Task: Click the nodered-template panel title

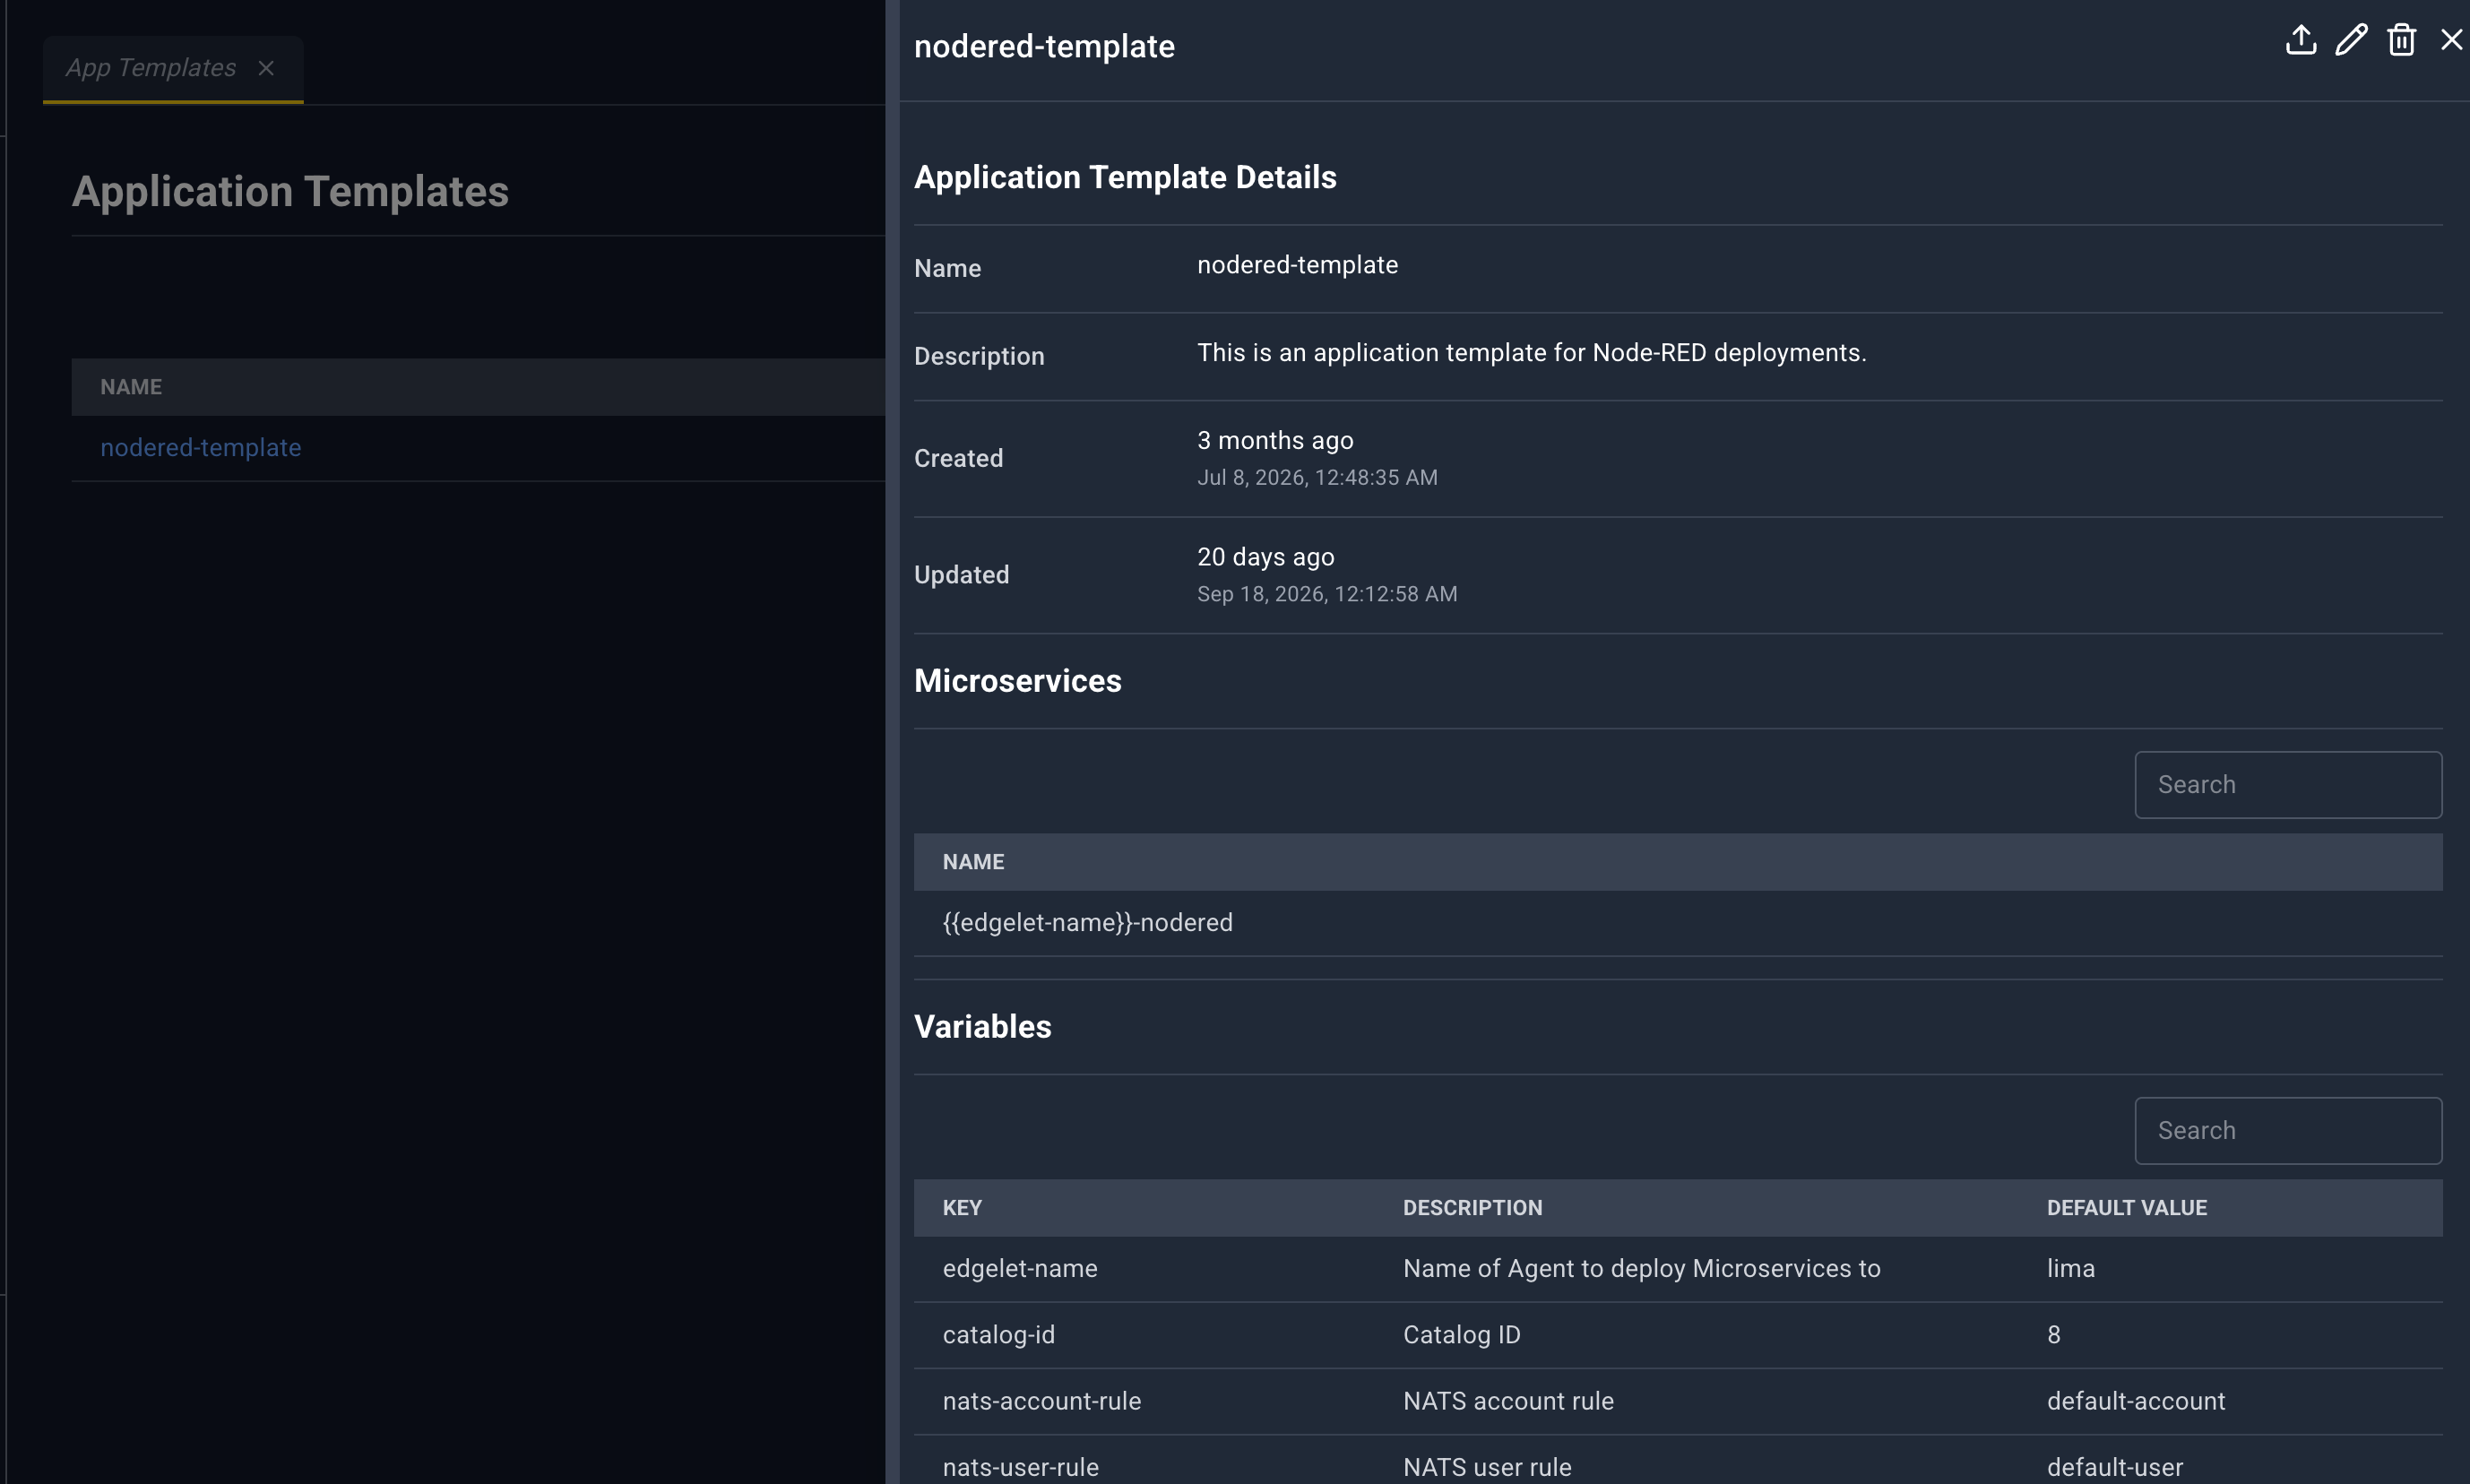Action: click(1044, 46)
